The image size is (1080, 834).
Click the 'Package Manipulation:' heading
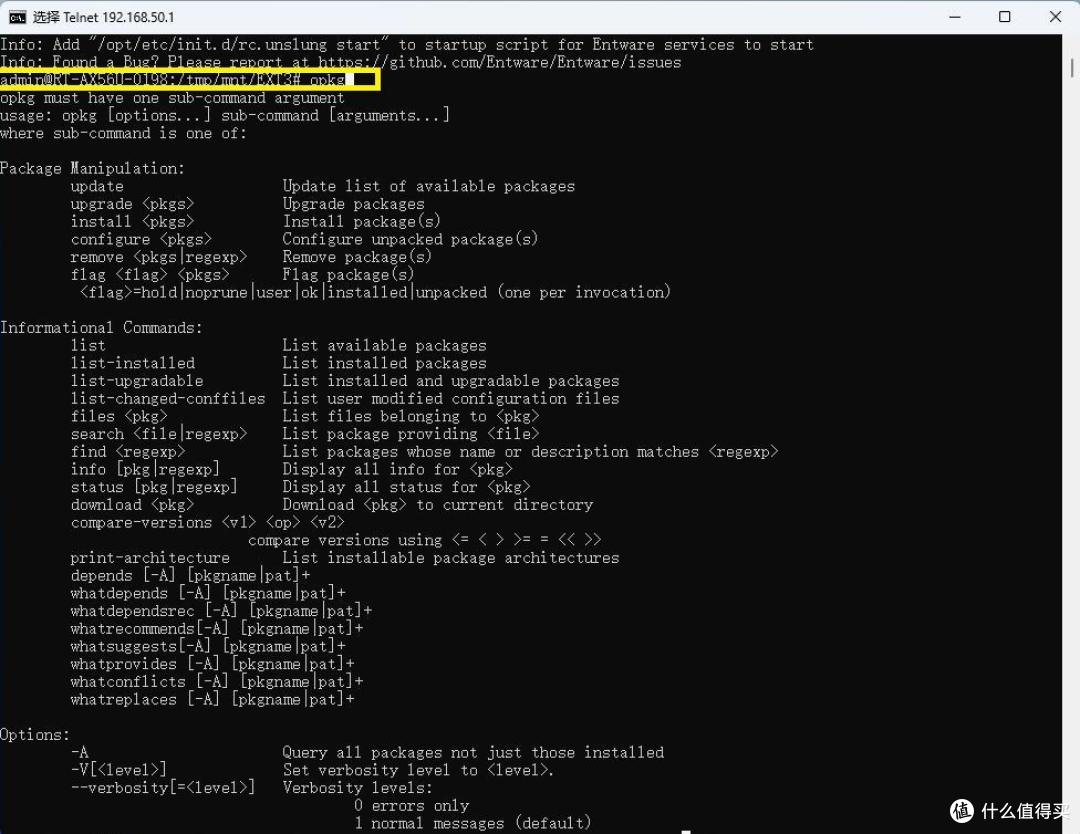coord(92,168)
